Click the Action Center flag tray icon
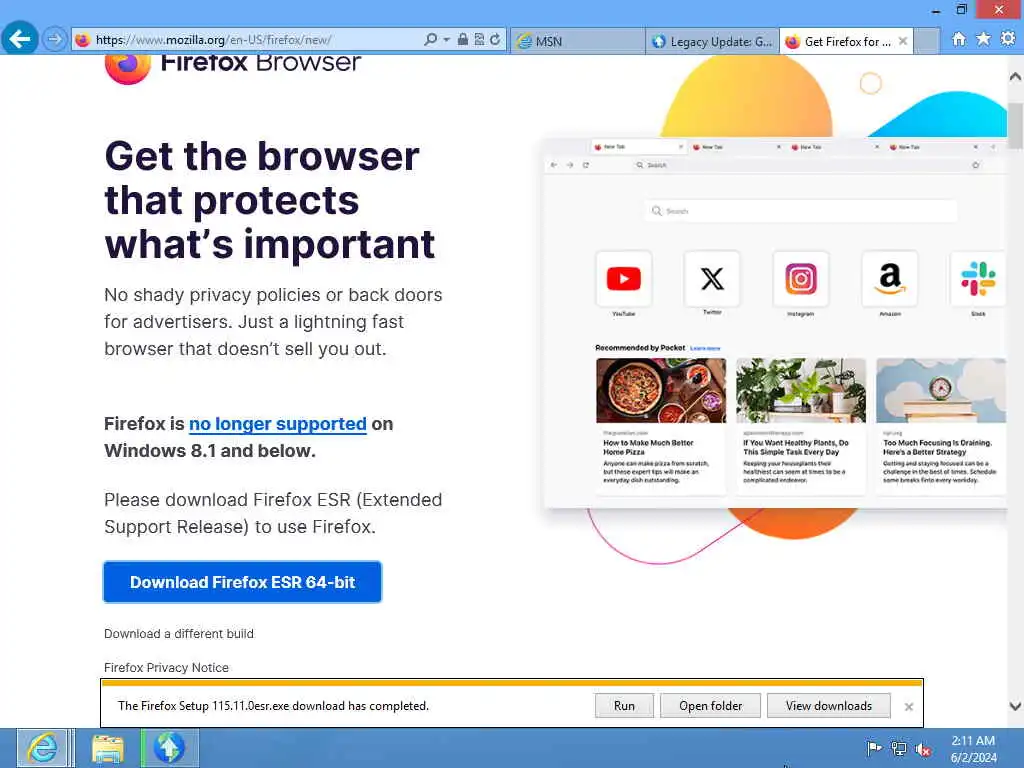The width and height of the screenshot is (1024, 768). (873, 748)
